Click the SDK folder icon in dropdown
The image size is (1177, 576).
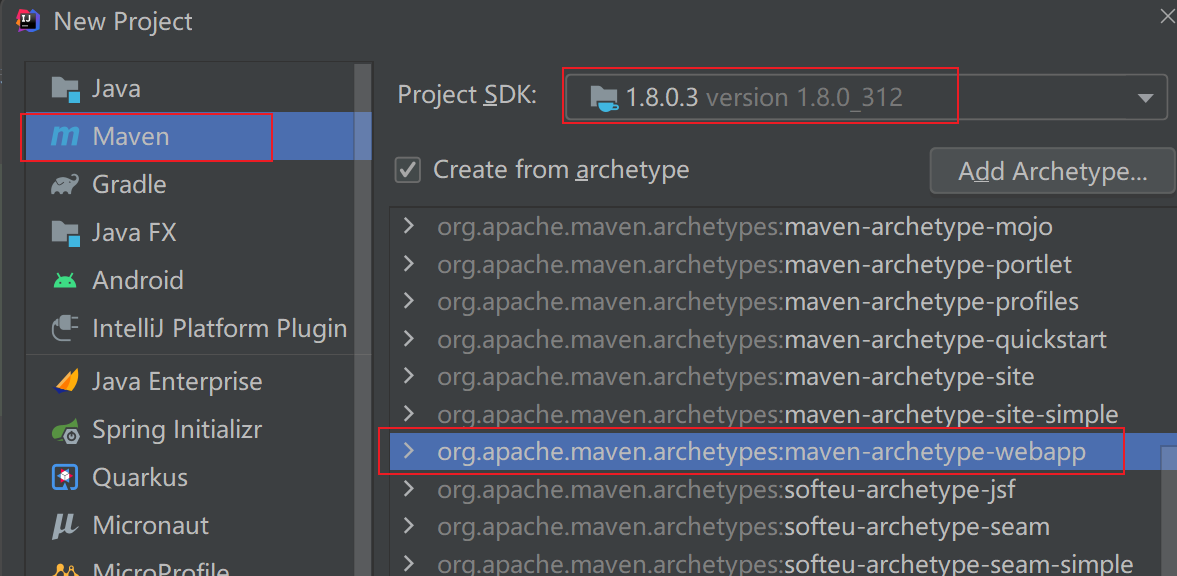(604, 98)
